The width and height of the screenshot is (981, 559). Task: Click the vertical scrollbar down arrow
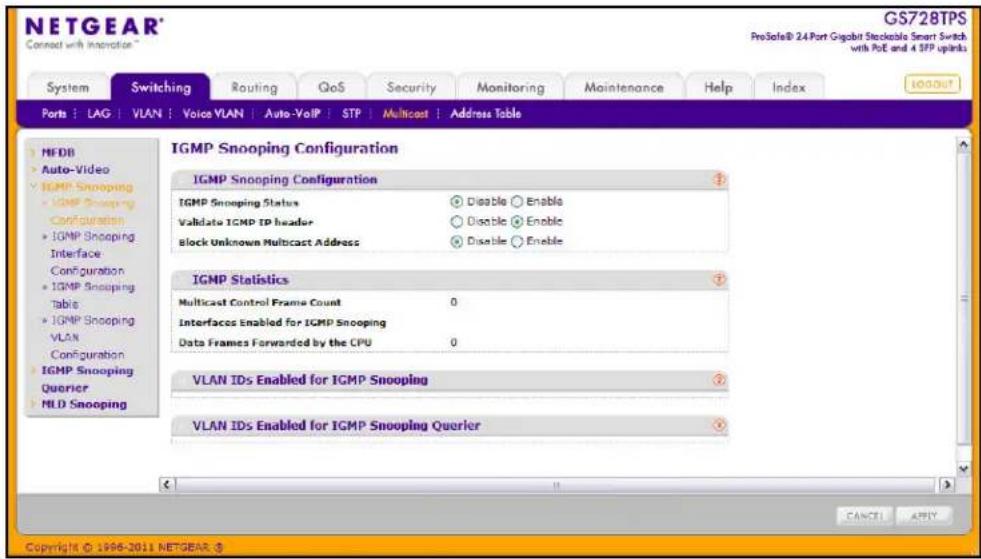pos(963,468)
